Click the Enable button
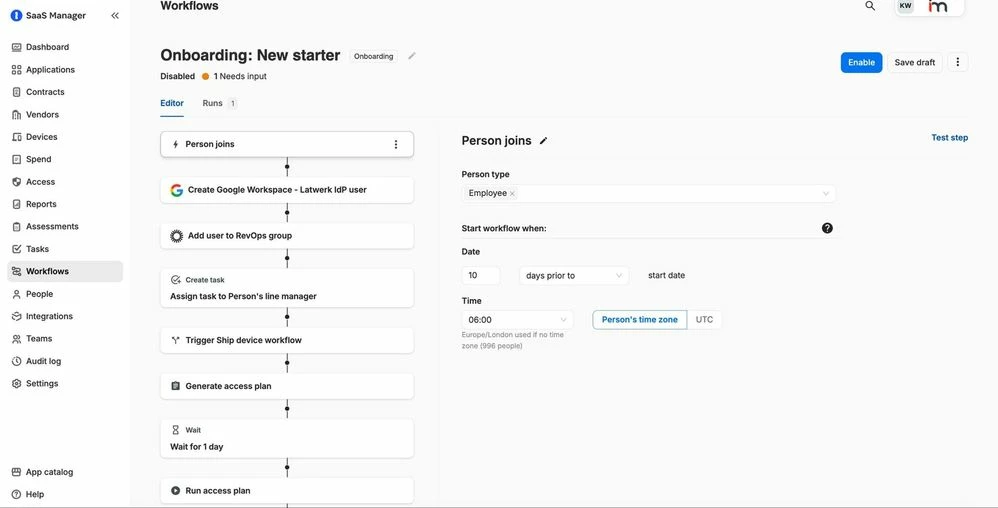 [x=861, y=62]
